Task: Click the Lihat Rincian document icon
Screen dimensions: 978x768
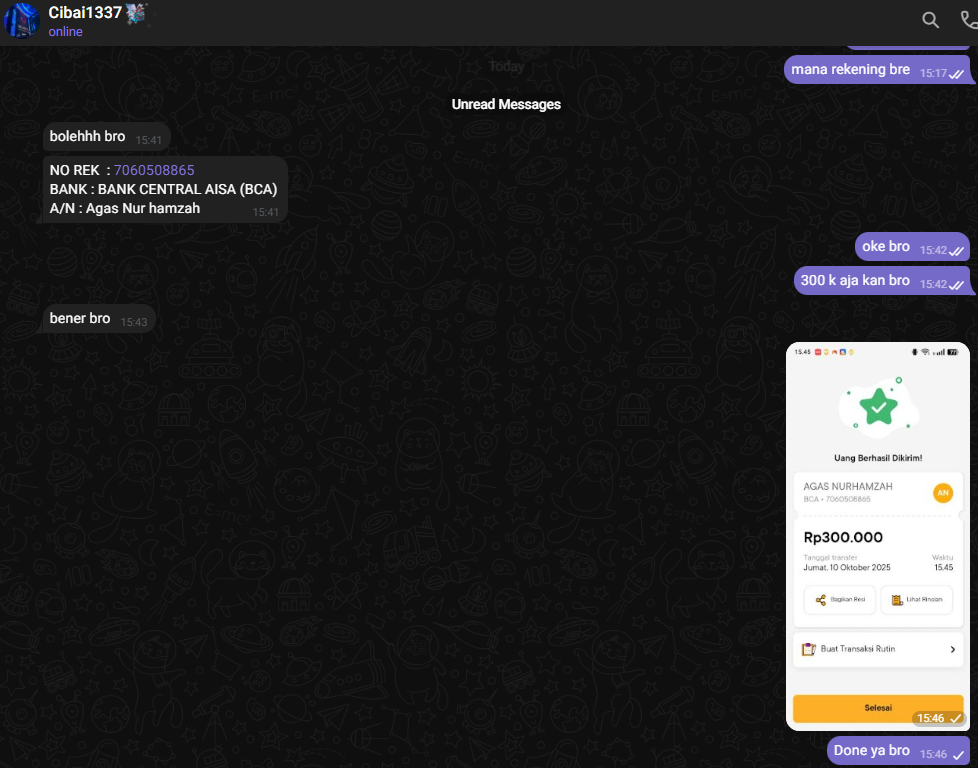Action: click(x=898, y=600)
